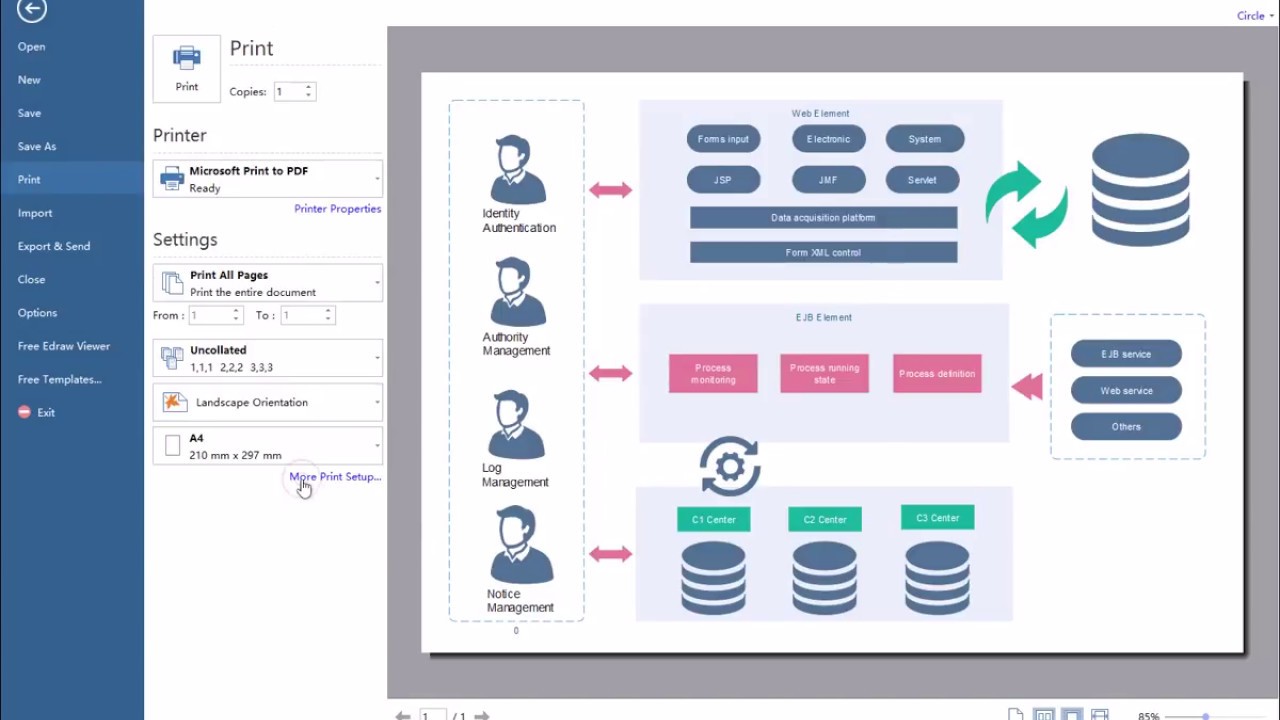
Task: Open Export & Send page
Action: (54, 246)
